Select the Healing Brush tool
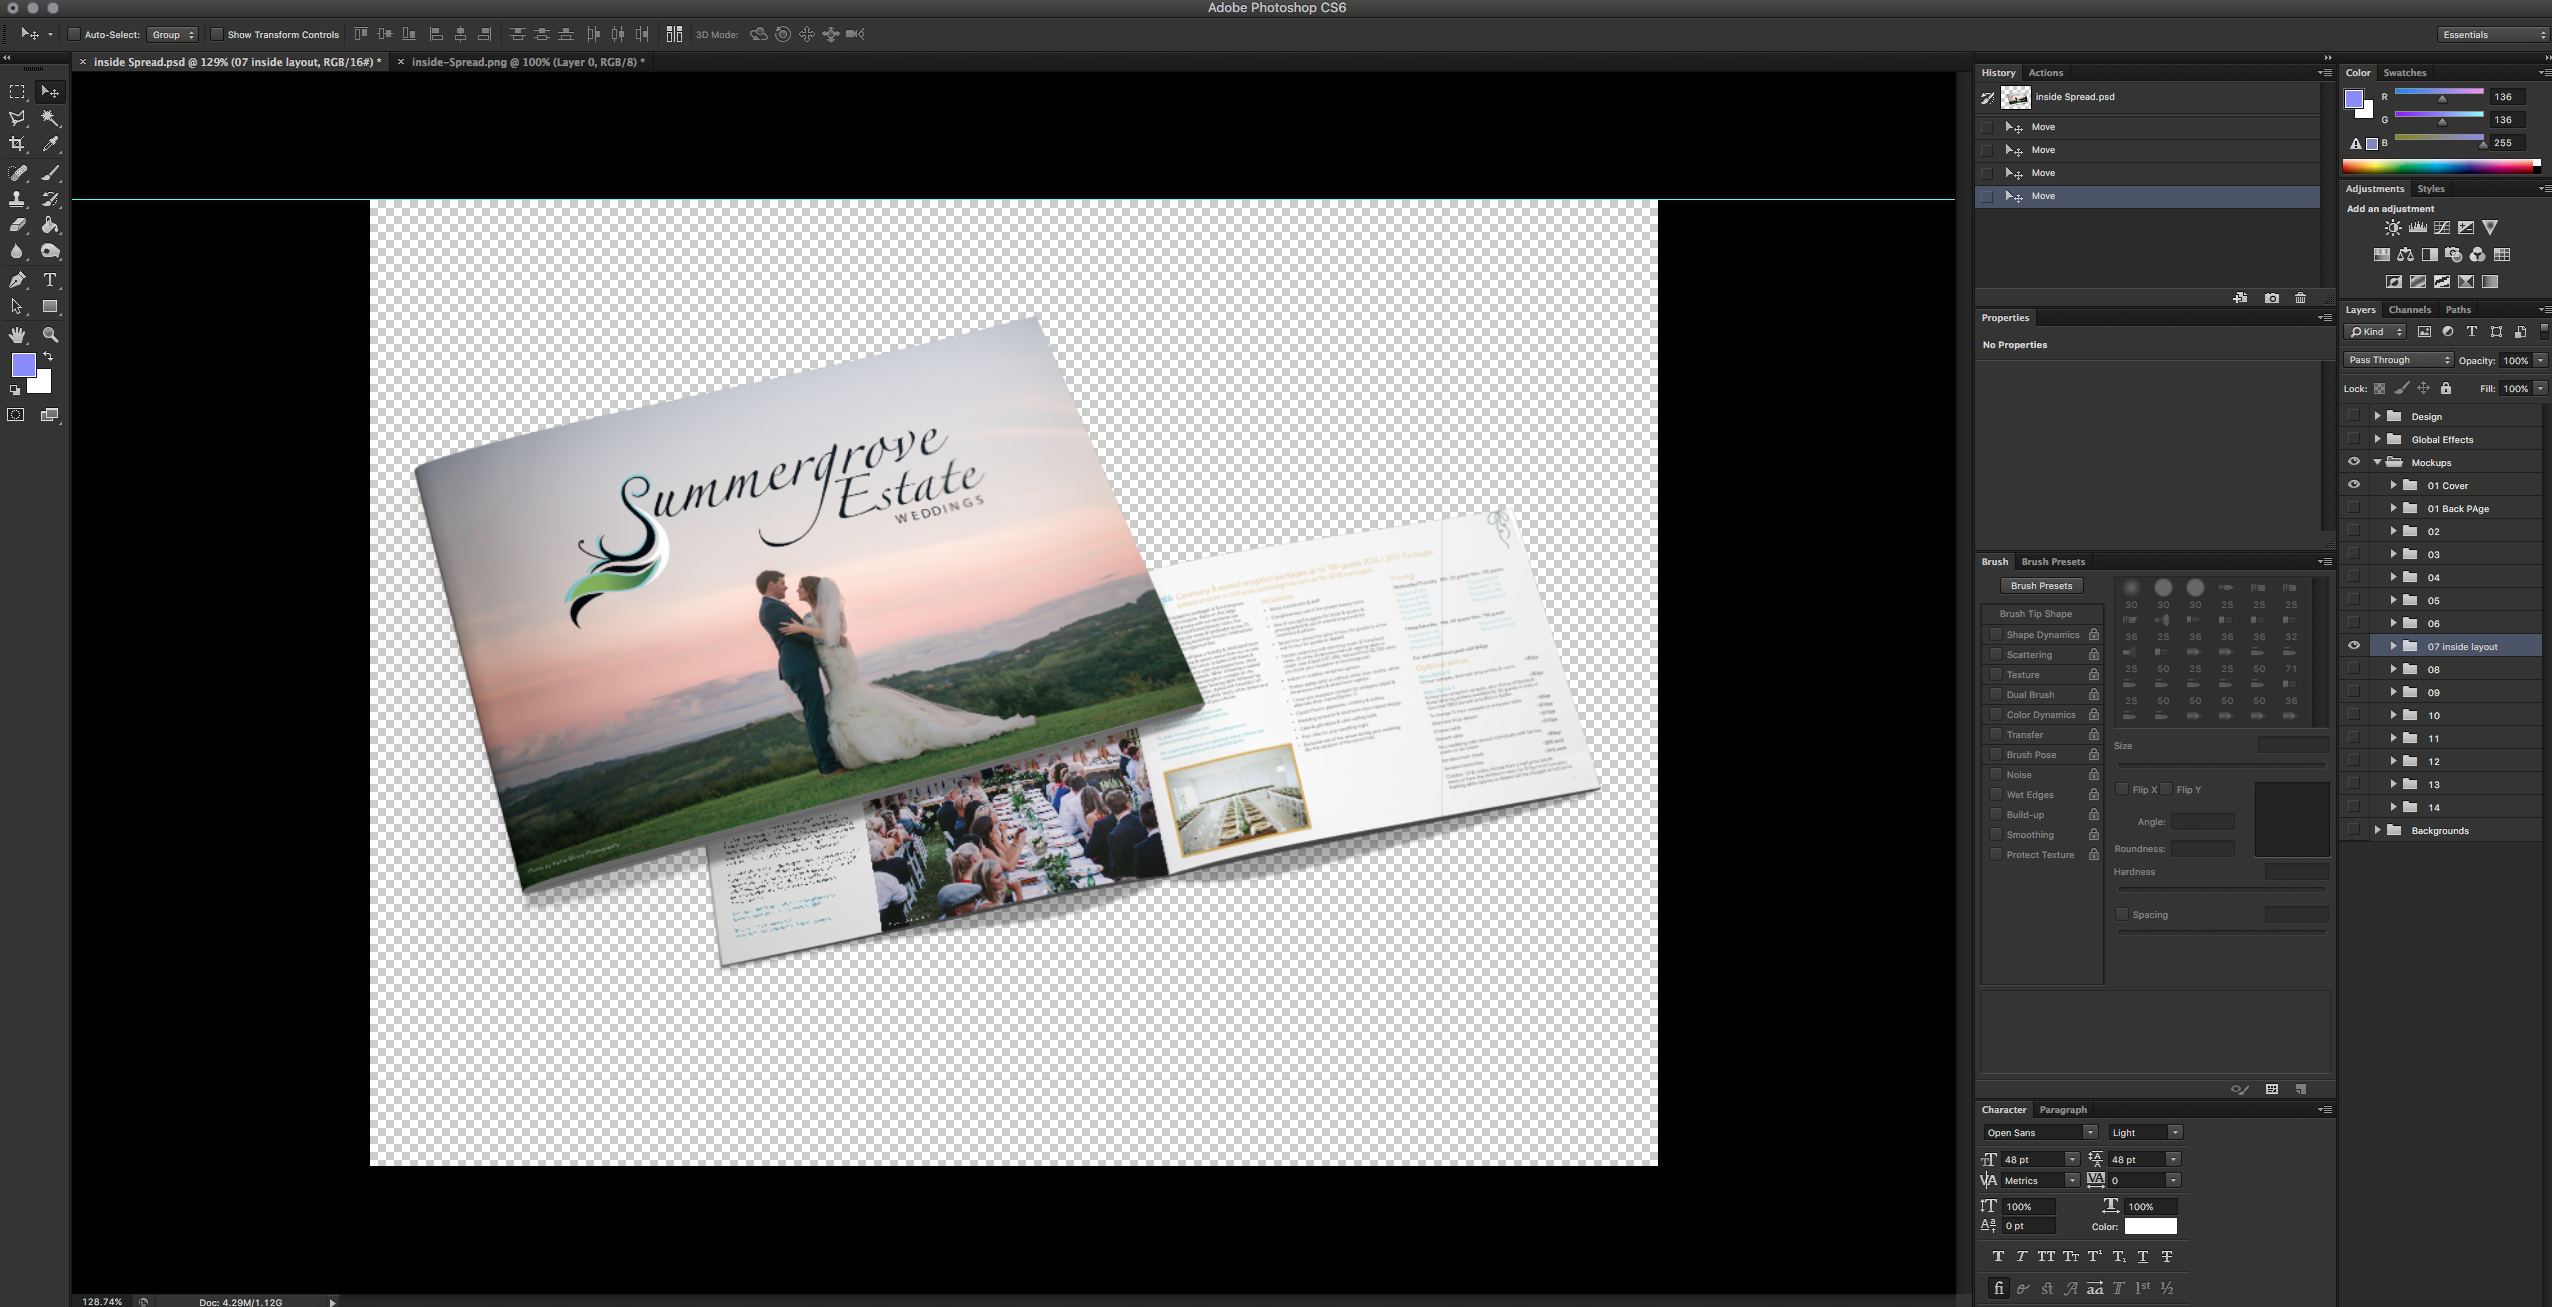 click(17, 173)
